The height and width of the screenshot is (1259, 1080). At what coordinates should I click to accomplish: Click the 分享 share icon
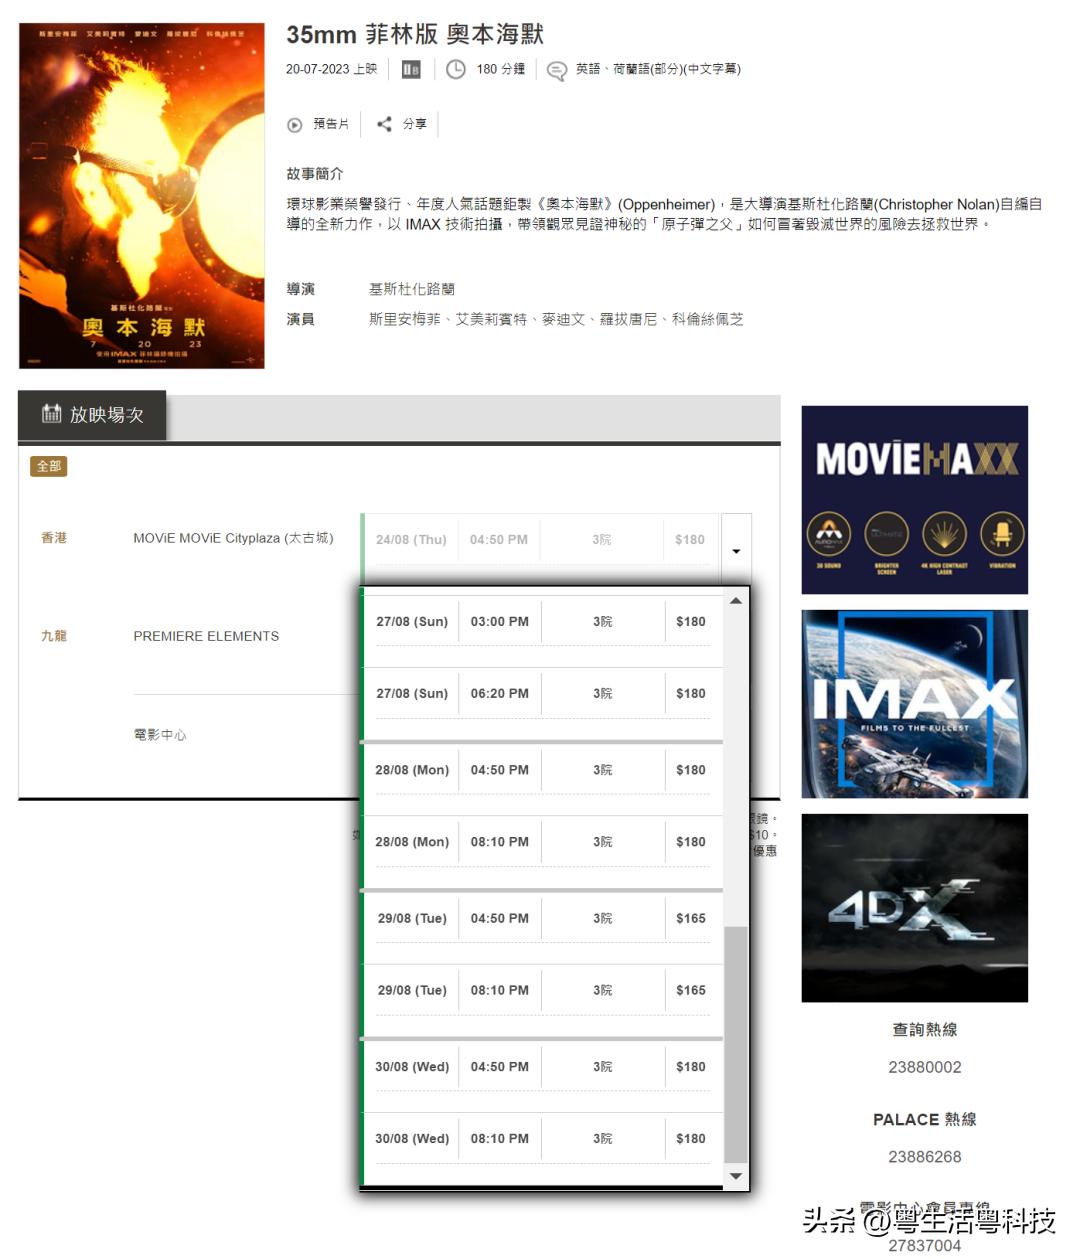pos(385,124)
